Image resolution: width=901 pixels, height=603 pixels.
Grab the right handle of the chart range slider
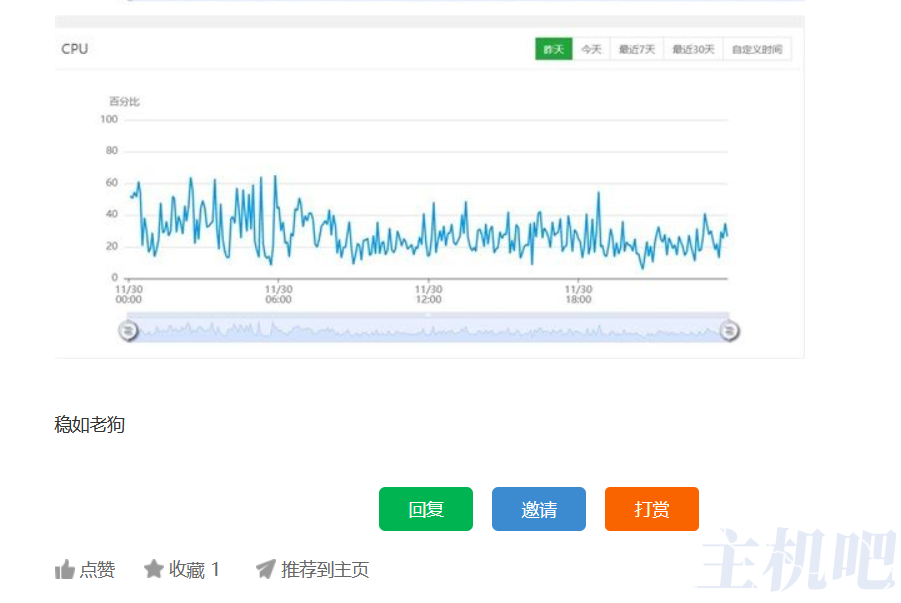click(729, 331)
